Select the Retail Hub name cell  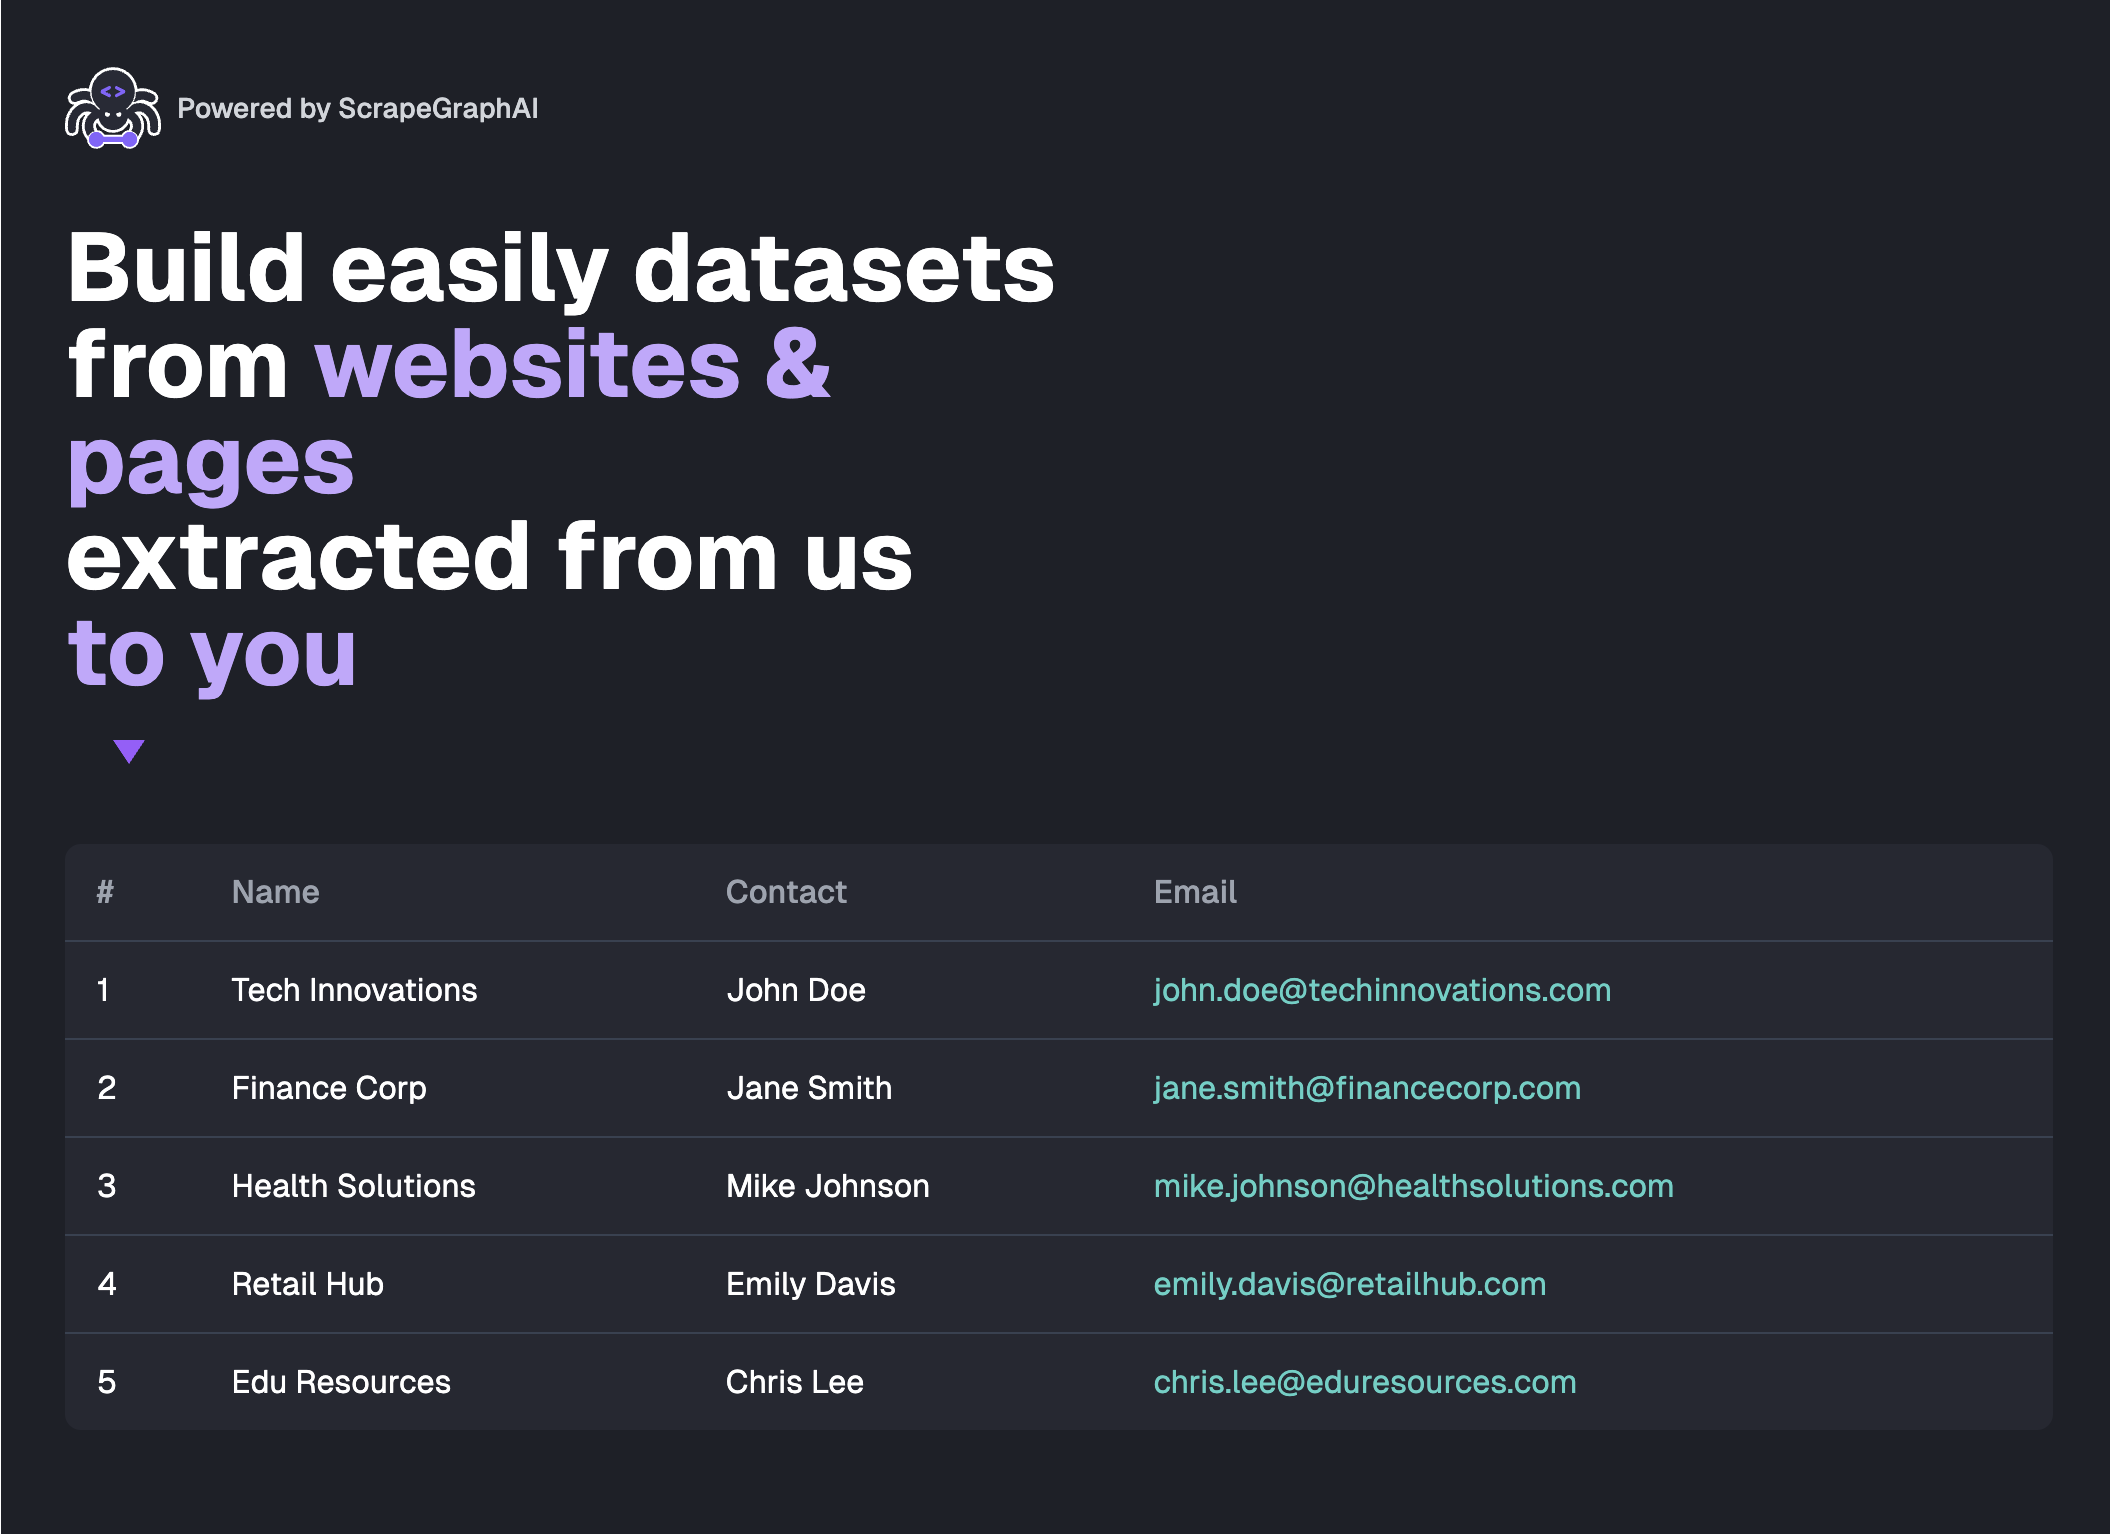point(307,1284)
